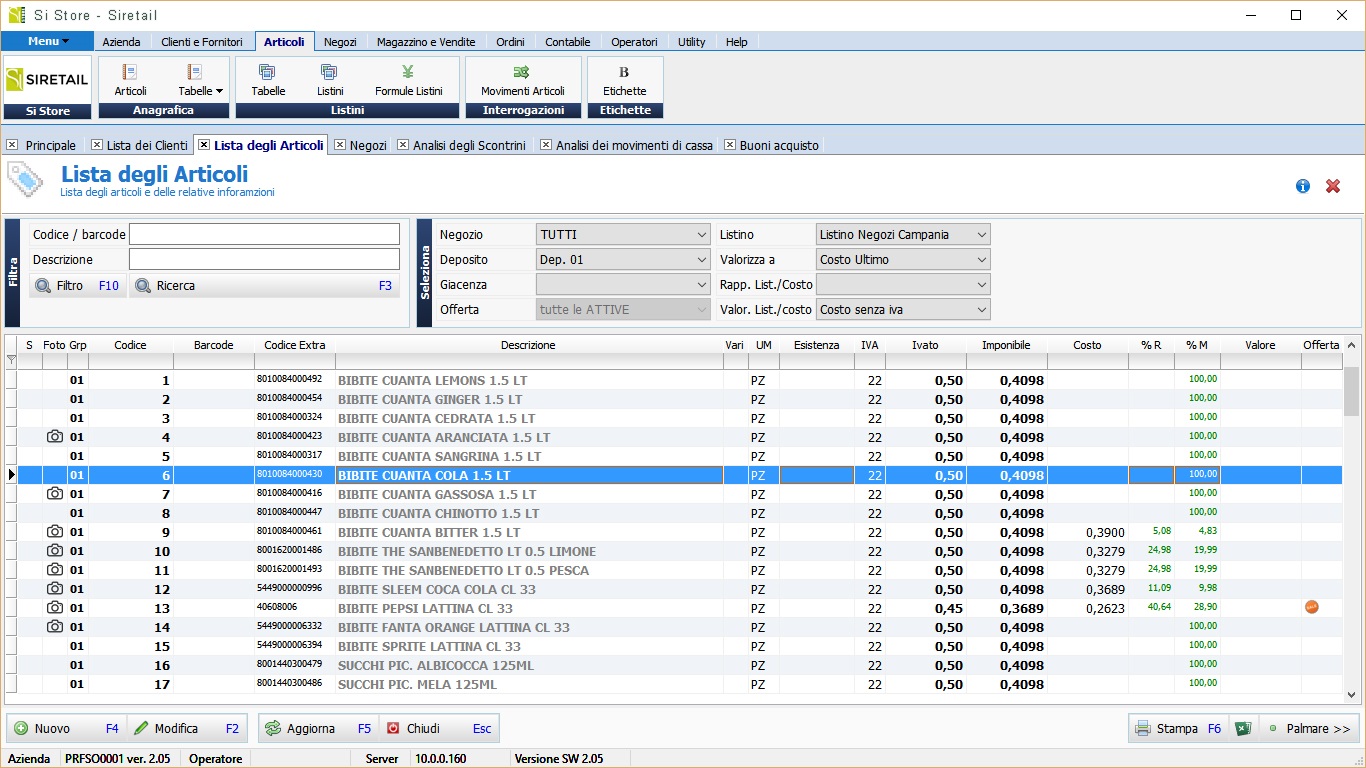Click the Nuovo F4 button

coord(66,729)
